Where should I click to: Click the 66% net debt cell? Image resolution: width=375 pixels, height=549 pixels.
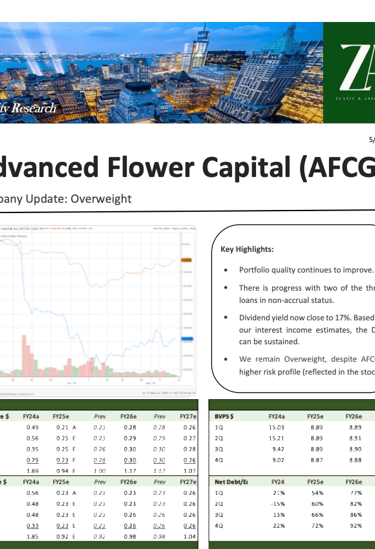click(317, 515)
